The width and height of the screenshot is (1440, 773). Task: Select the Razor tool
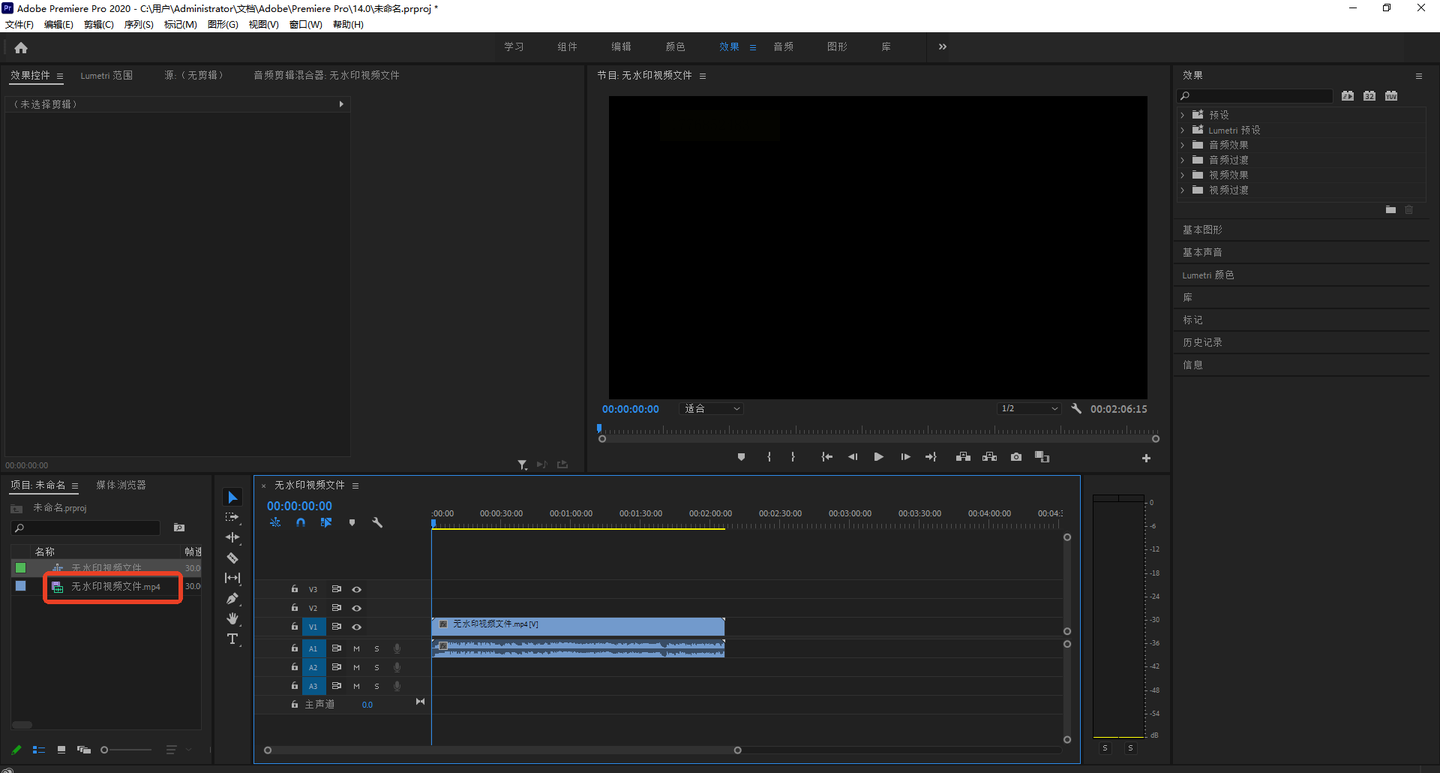232,558
